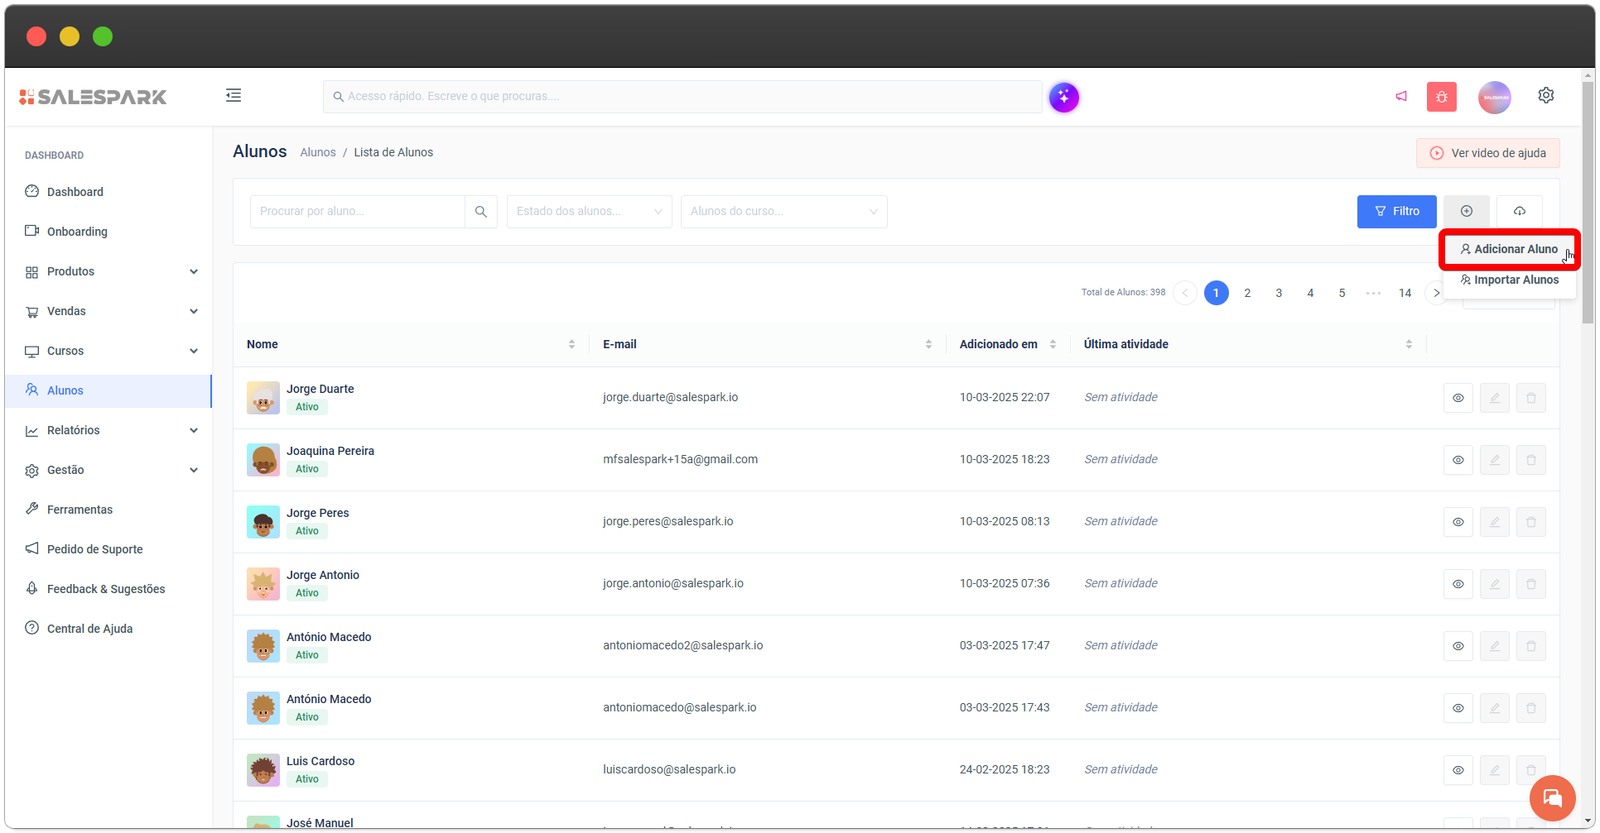Go to page 3 in pagination

[x=1278, y=293]
